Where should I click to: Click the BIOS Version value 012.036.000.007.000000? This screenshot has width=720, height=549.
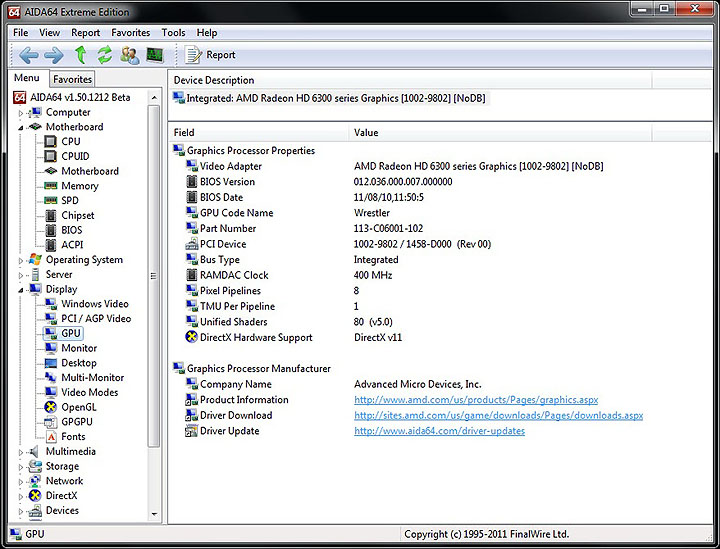point(403,182)
